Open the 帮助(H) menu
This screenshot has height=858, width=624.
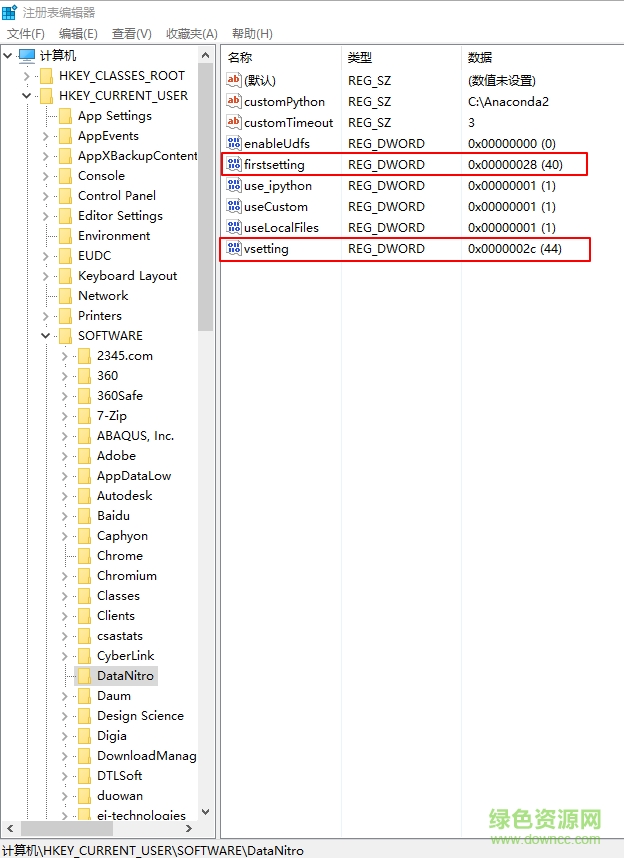pos(252,34)
